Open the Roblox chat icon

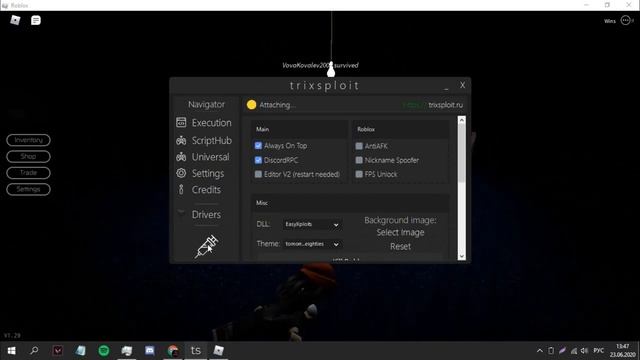click(x=36, y=20)
